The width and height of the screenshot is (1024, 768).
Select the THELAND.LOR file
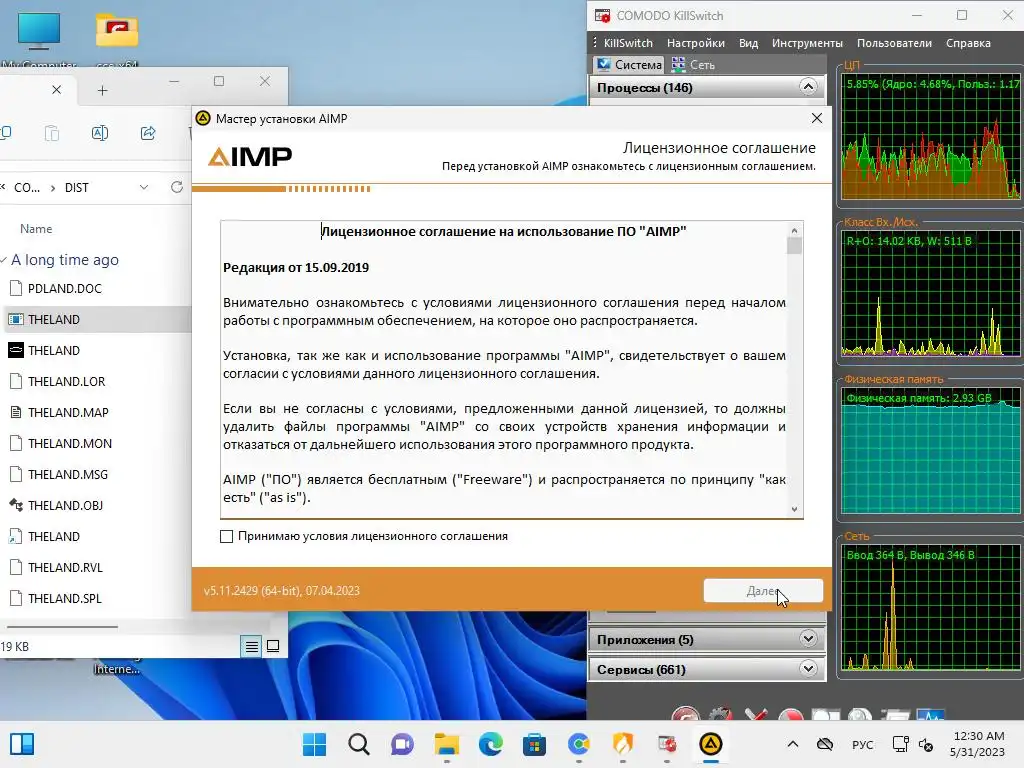67,381
